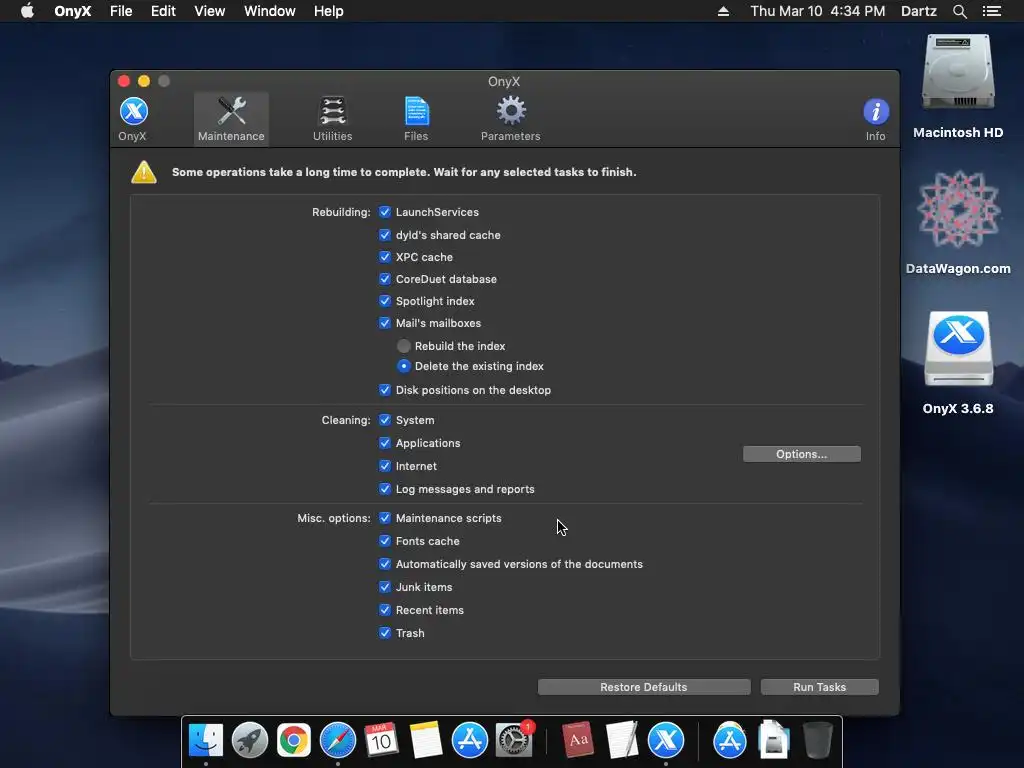Image resolution: width=1024 pixels, height=768 pixels.
Task: Click Restore Defaults
Action: pos(644,687)
